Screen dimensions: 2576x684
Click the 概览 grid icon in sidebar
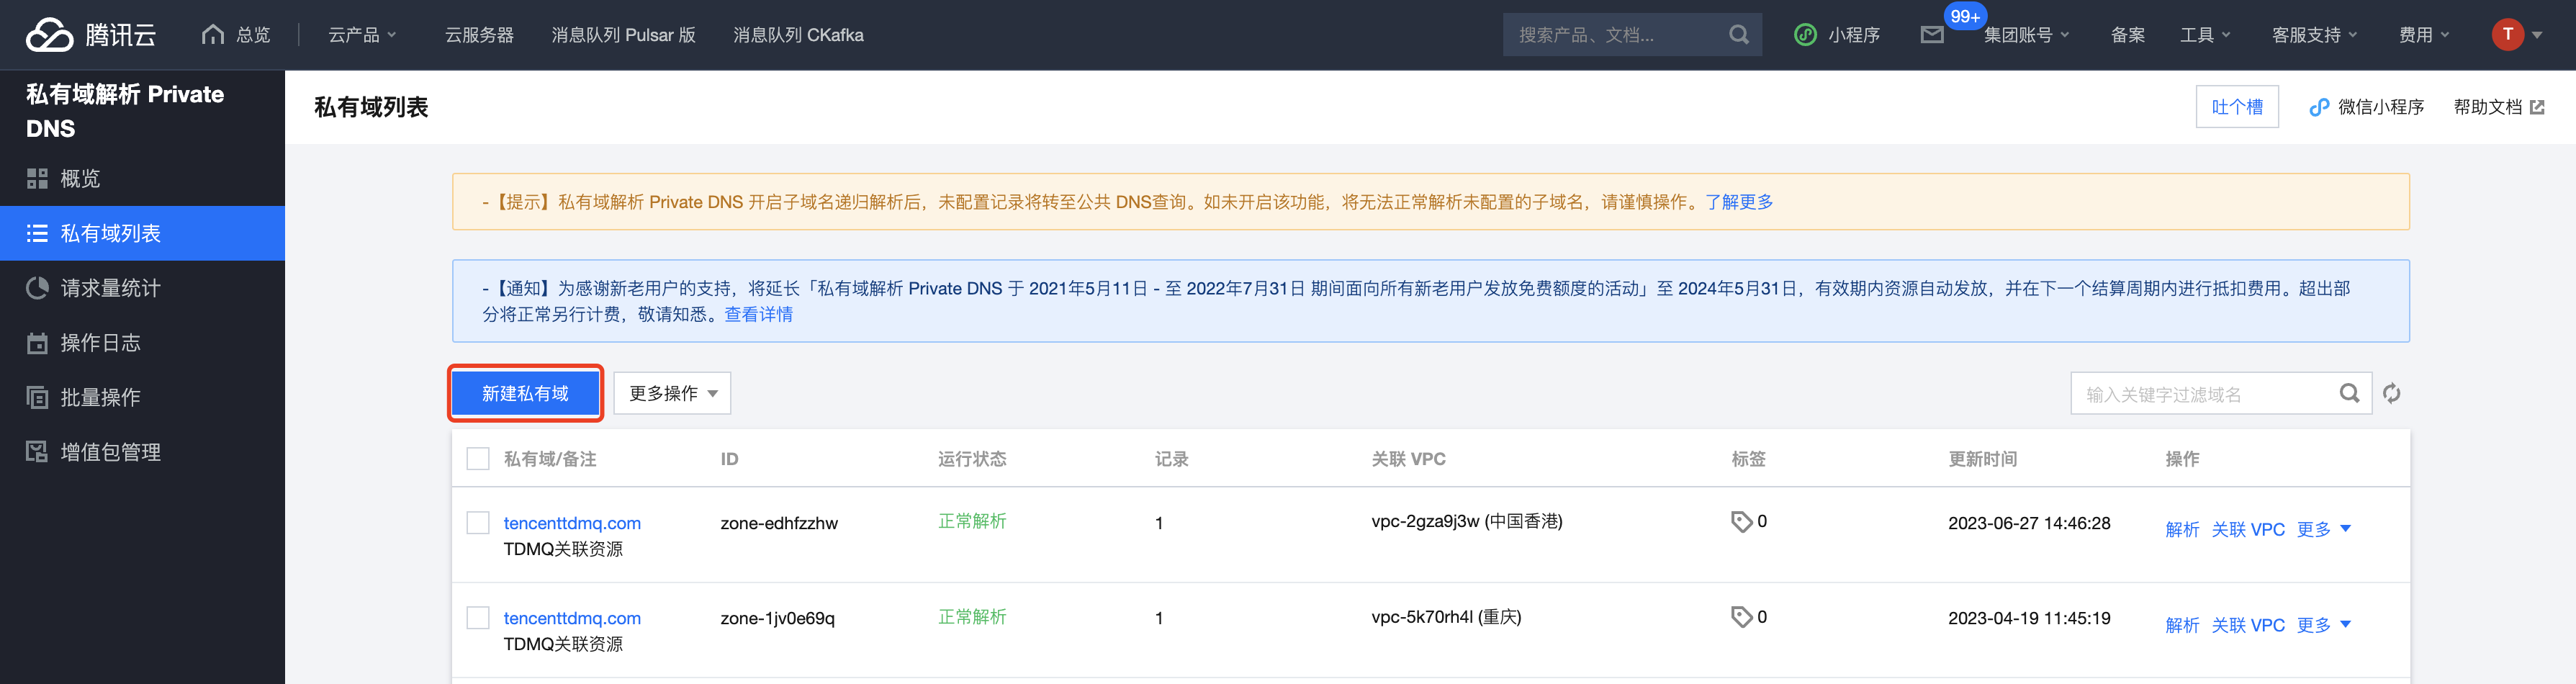[37, 179]
